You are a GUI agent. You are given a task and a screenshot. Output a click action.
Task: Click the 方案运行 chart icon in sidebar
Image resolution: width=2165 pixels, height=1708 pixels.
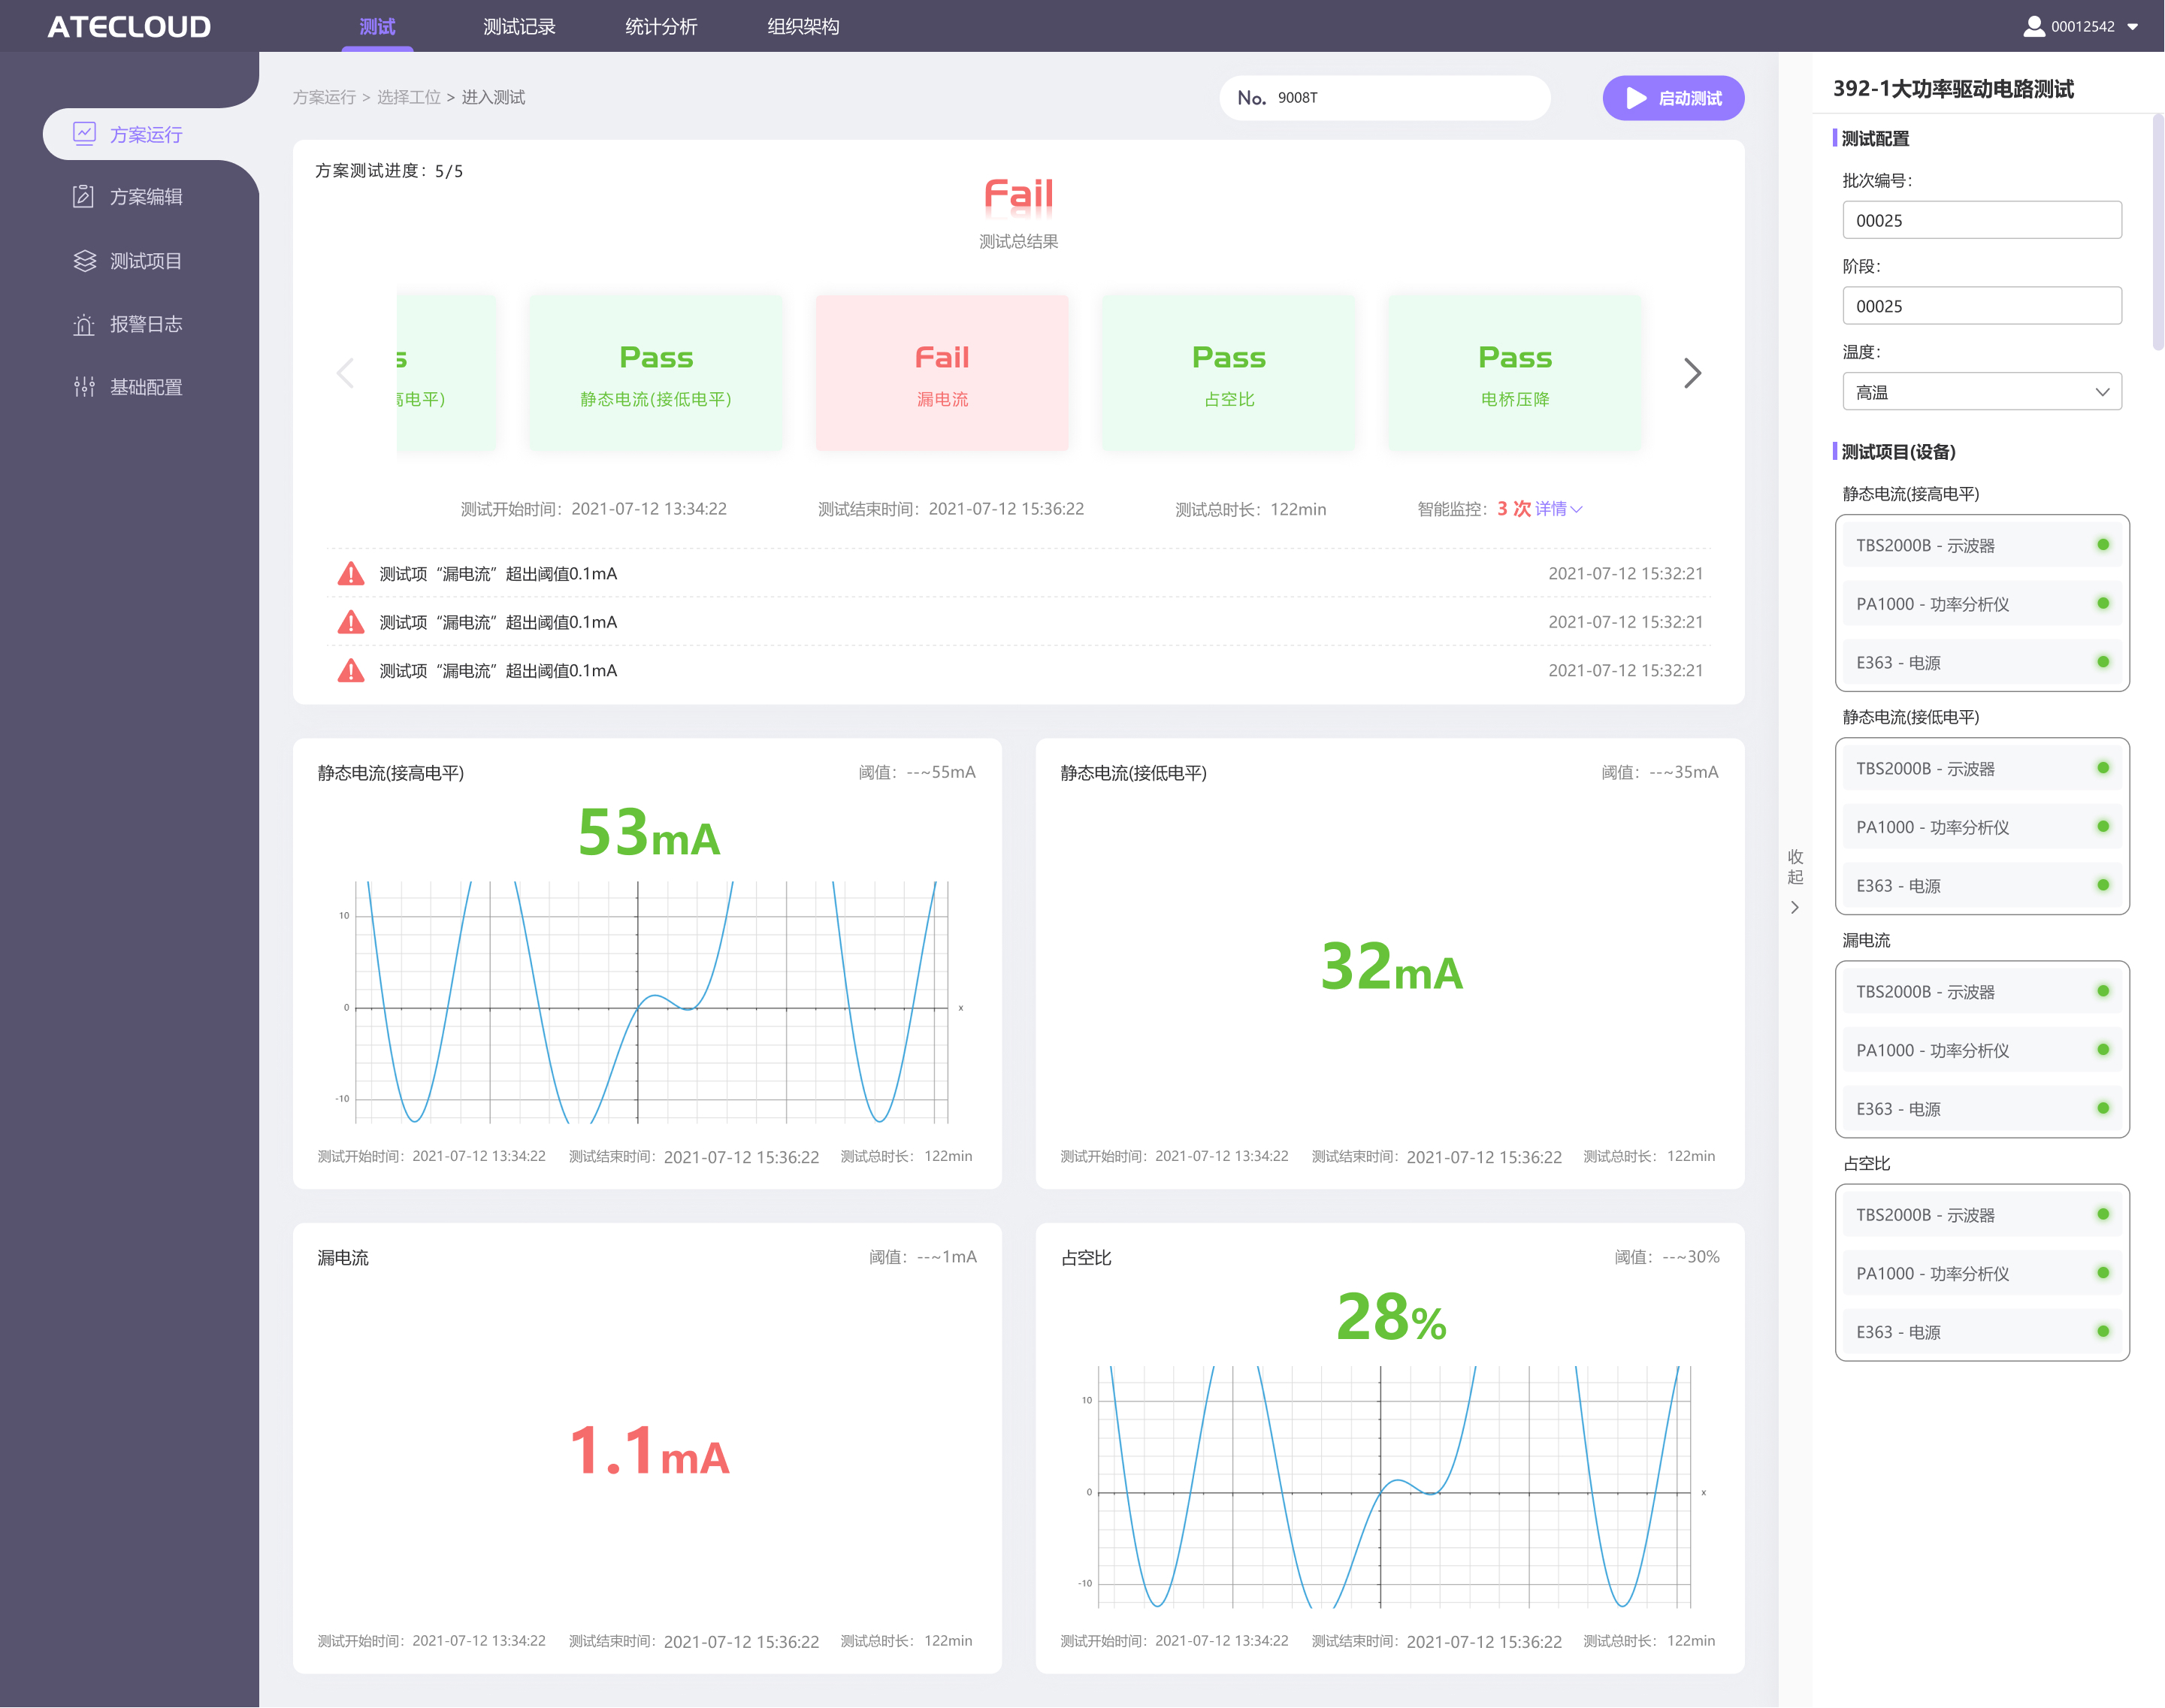(84, 134)
